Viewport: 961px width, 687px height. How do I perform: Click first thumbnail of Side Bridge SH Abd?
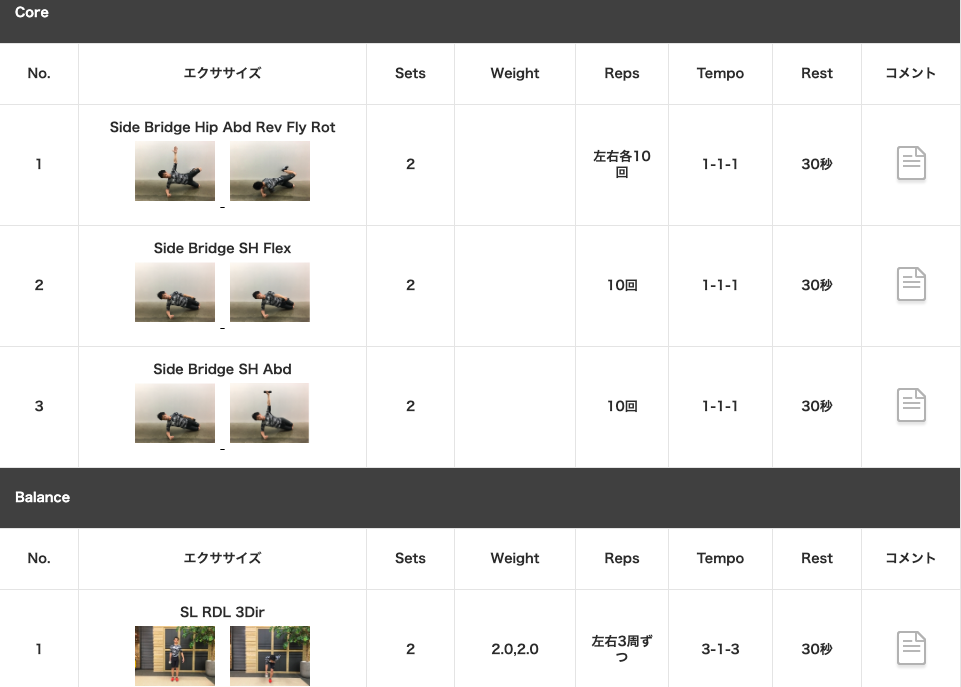(175, 413)
